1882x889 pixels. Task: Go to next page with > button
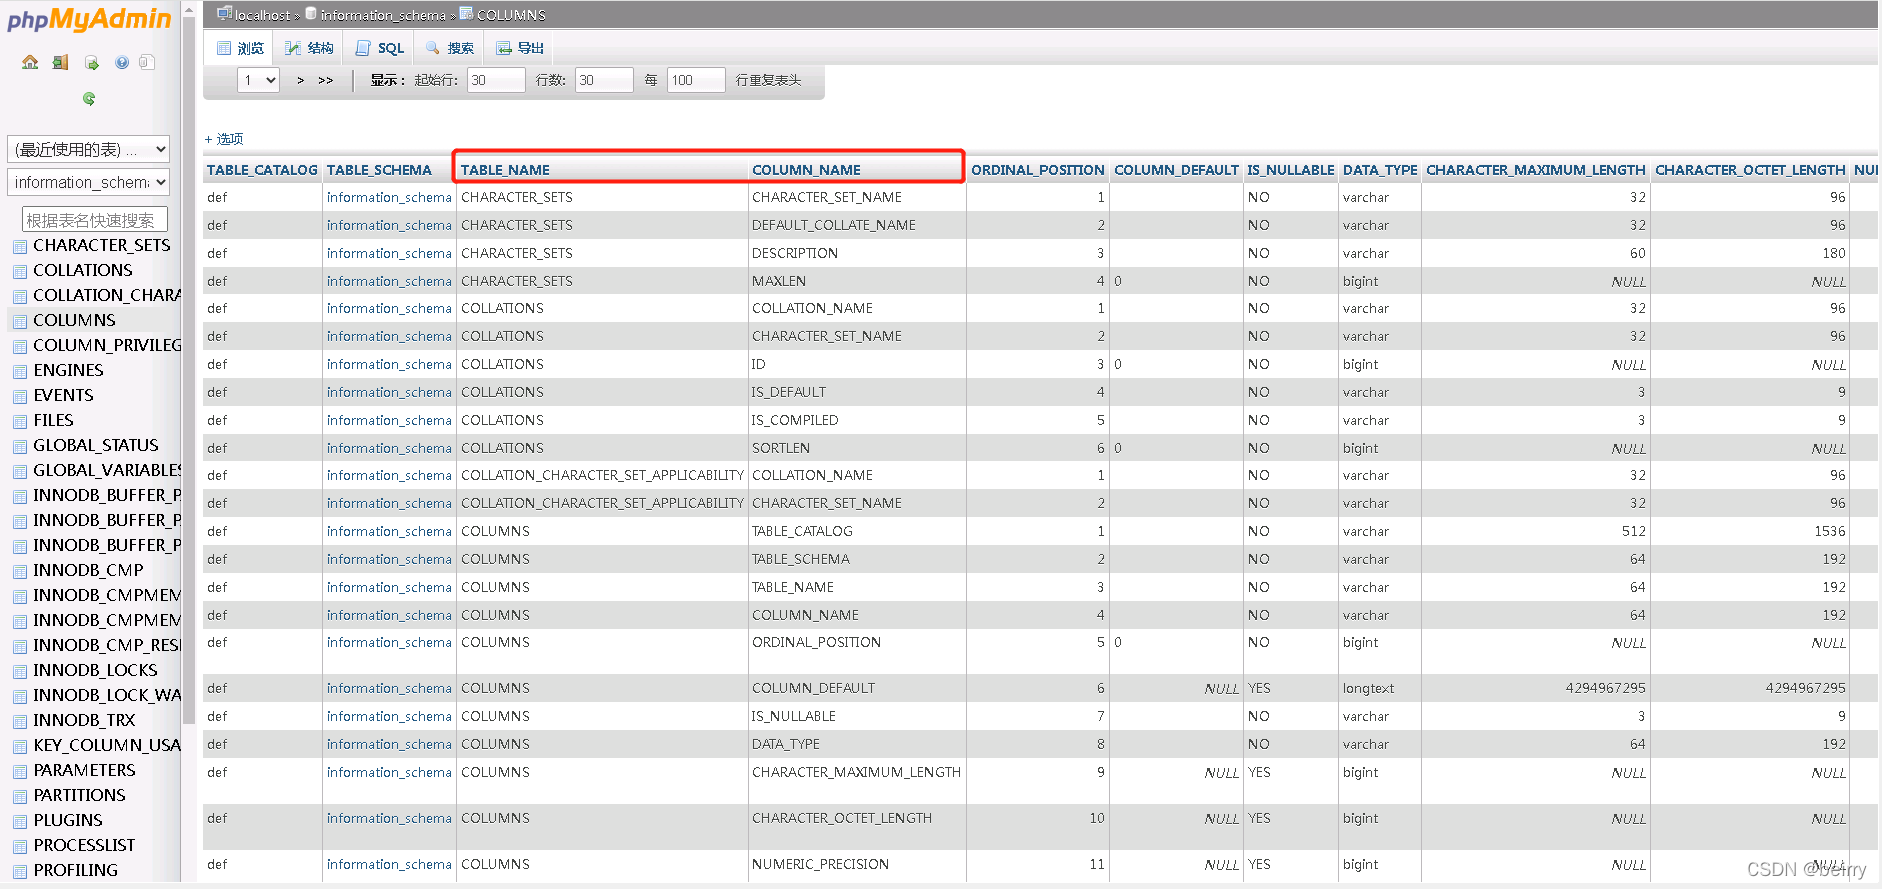[x=300, y=80]
